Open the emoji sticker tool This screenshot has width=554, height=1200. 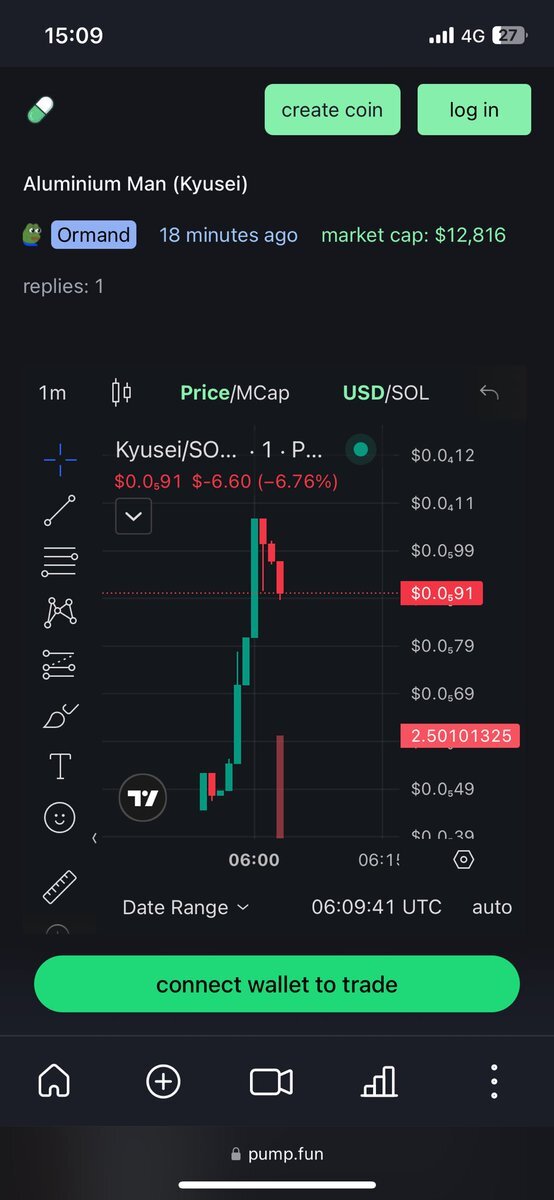click(x=60, y=819)
